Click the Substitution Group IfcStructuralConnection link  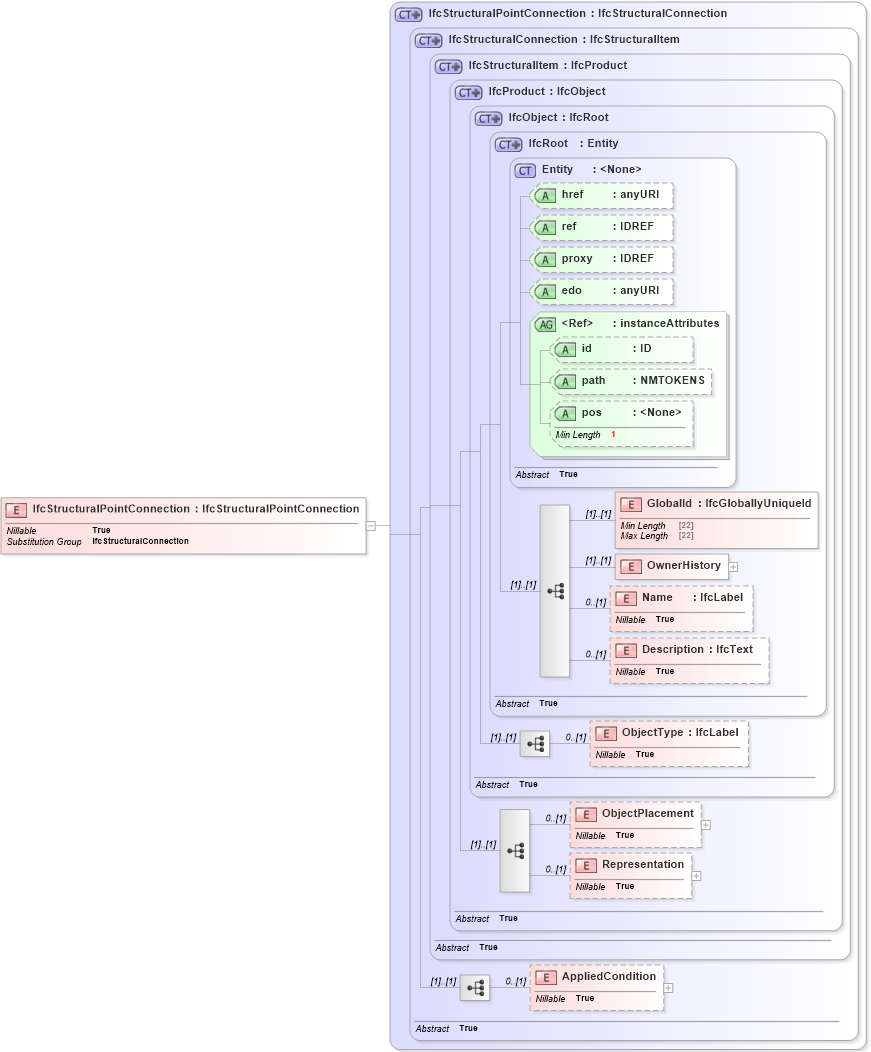pyautogui.click(x=136, y=541)
